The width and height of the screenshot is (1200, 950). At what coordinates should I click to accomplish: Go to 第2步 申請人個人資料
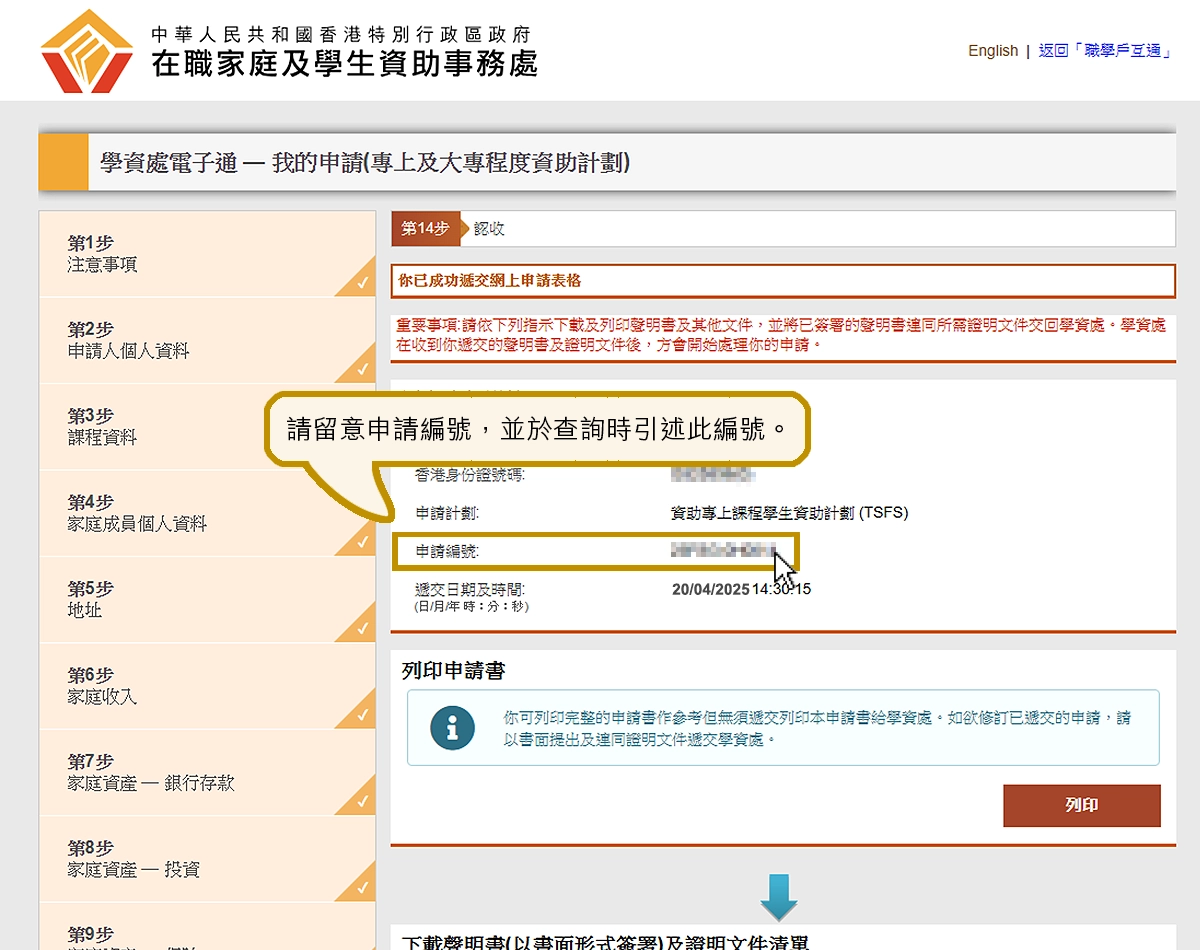click(207, 340)
